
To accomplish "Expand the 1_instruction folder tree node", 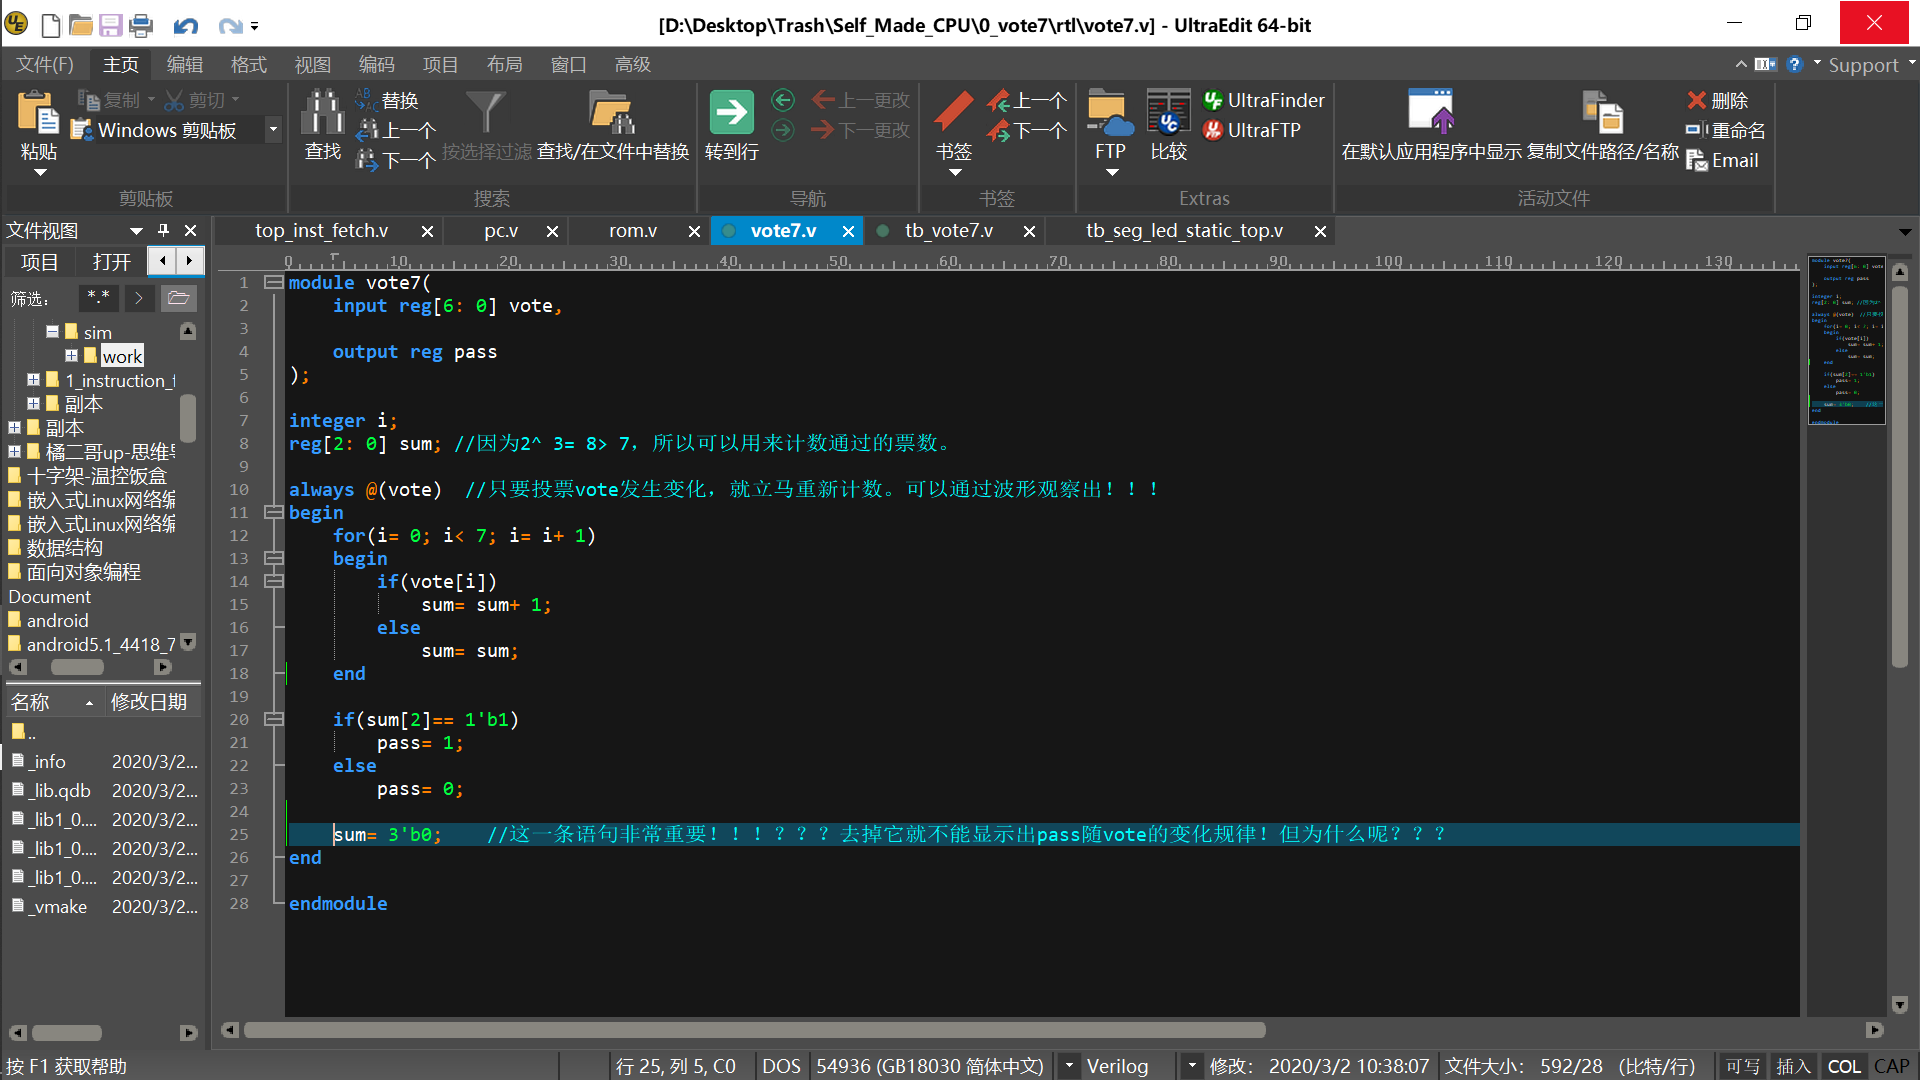I will tap(33, 380).
